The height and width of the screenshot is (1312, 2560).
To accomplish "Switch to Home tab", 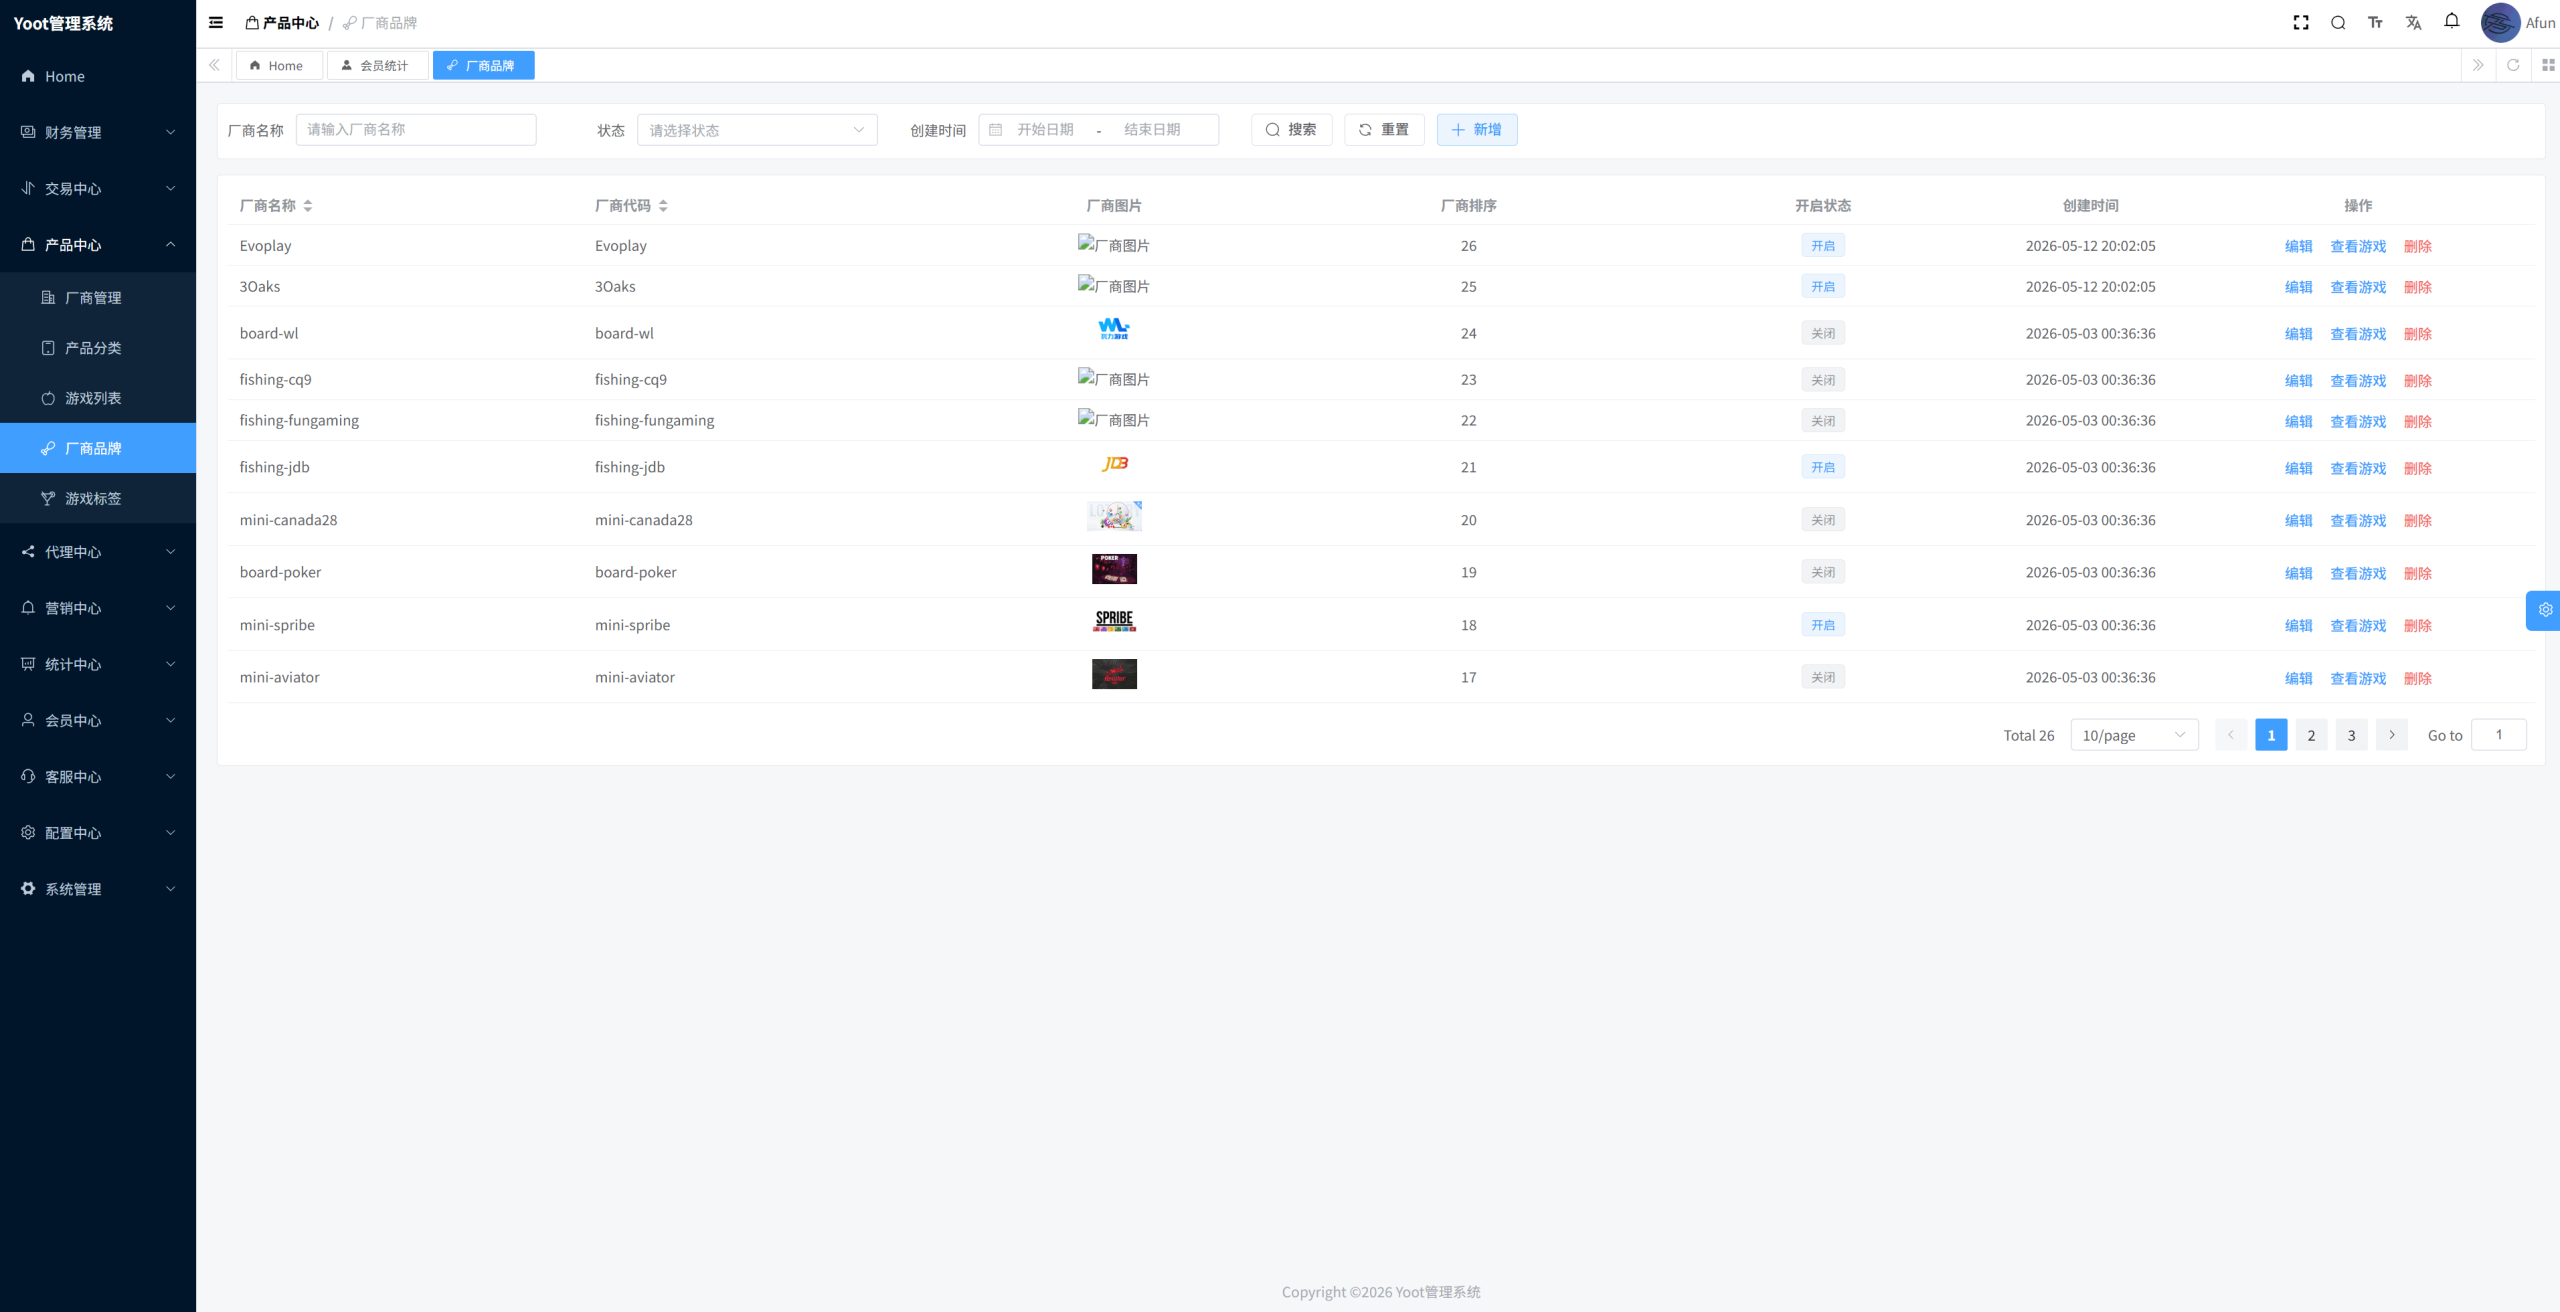I will tap(278, 65).
